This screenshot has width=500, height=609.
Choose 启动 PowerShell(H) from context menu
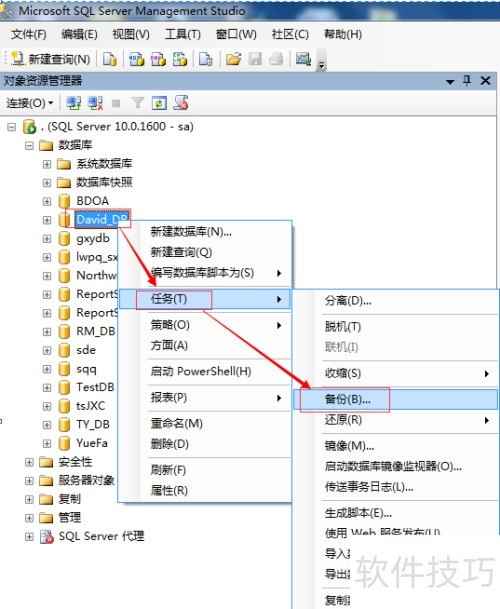pos(201,372)
